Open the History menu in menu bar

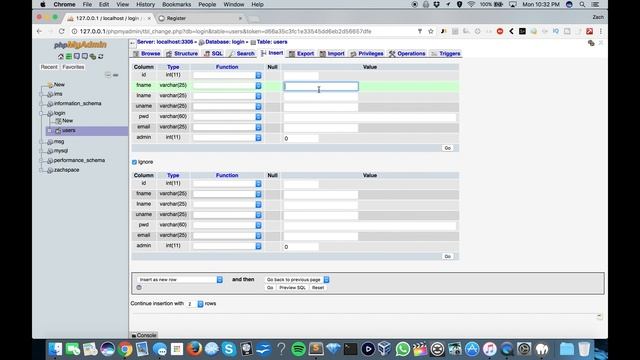coord(145,4)
